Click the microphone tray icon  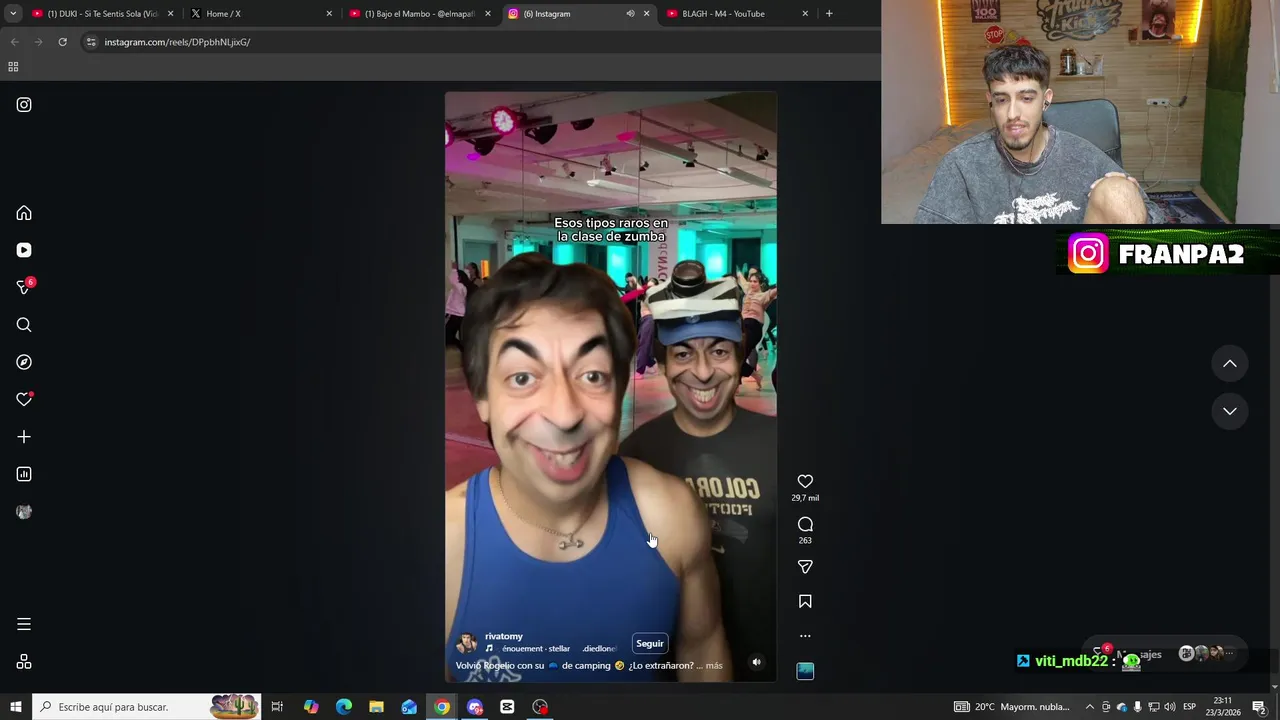tap(1137, 707)
